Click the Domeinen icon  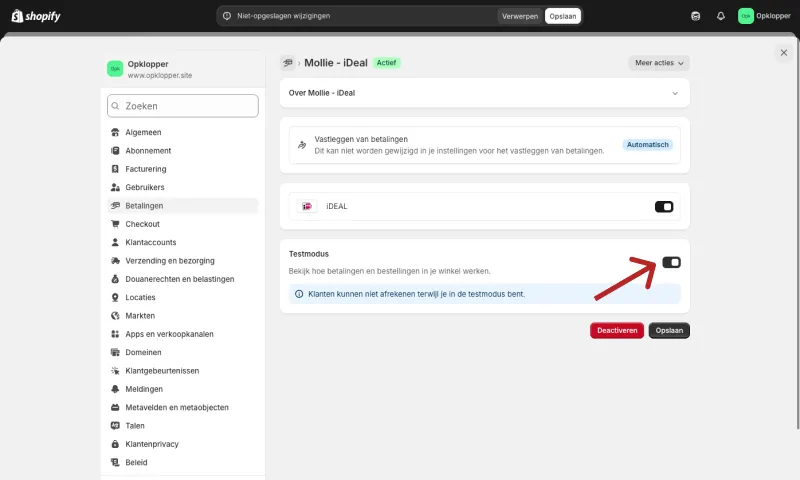click(115, 352)
